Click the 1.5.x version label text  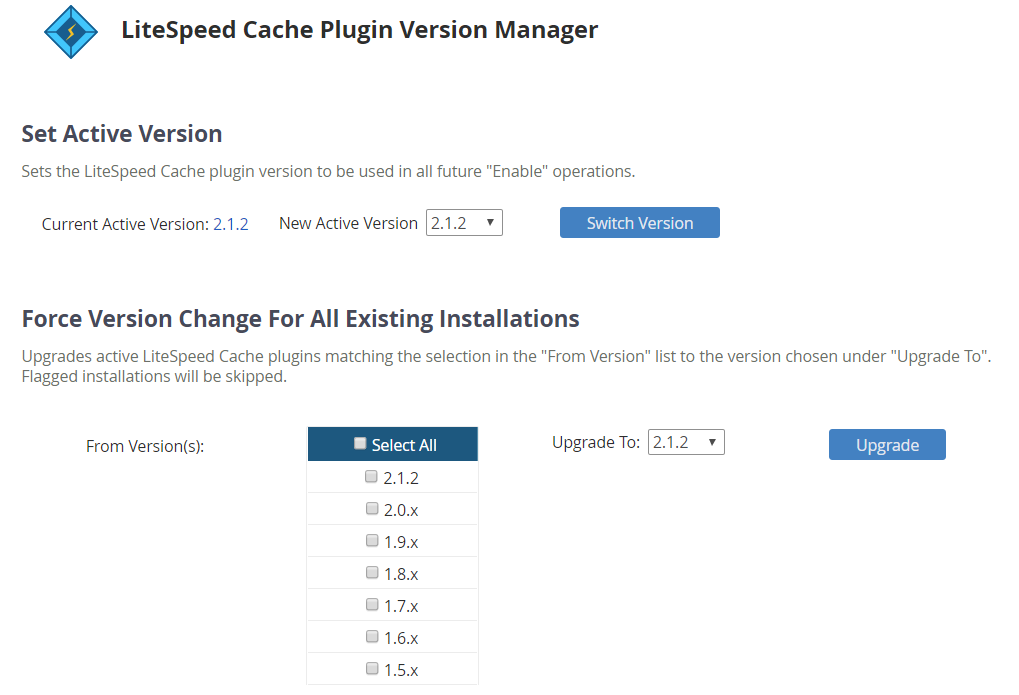[x=401, y=670]
